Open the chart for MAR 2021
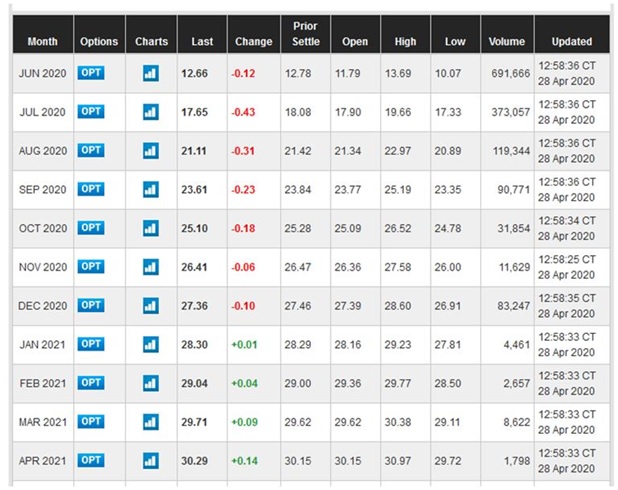The image size is (618, 490). [151, 422]
